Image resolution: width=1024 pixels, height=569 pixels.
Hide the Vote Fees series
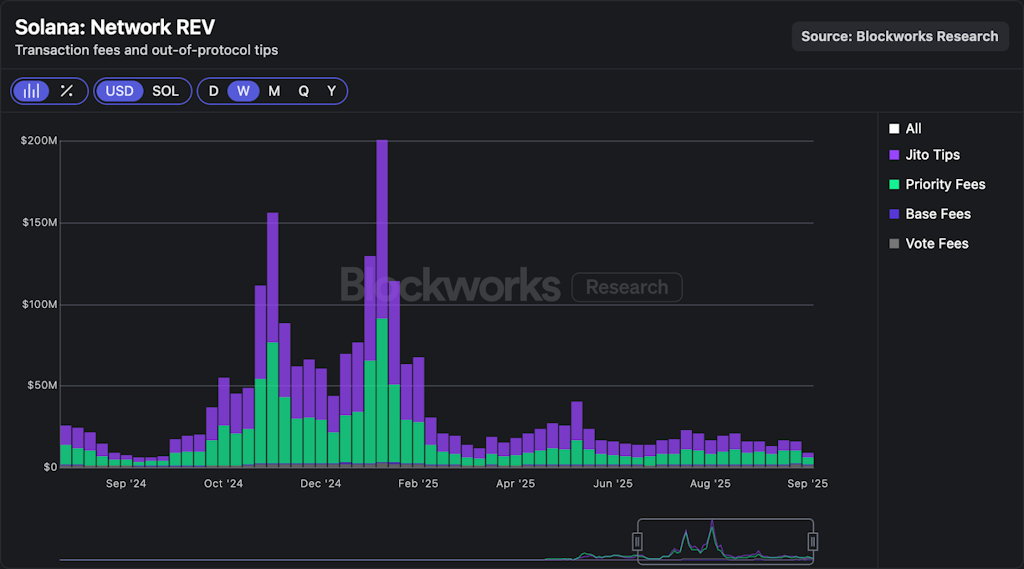point(894,244)
